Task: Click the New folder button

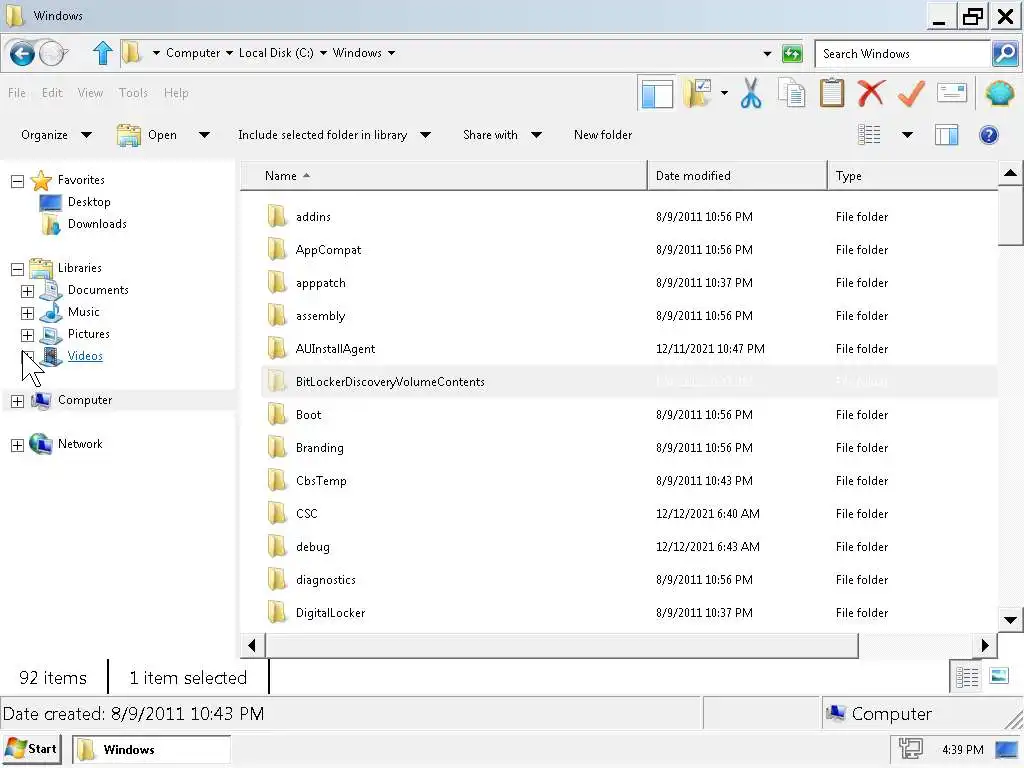Action: coord(603,135)
